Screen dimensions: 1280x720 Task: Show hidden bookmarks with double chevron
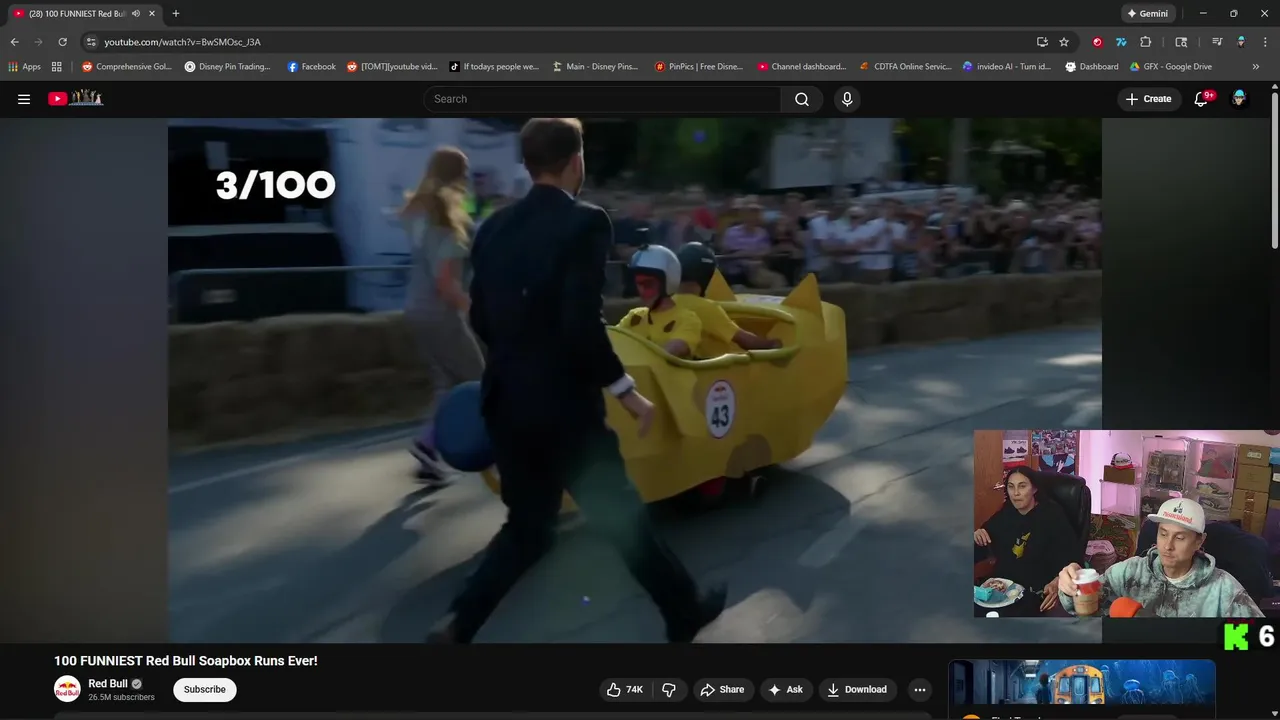[x=1256, y=66]
